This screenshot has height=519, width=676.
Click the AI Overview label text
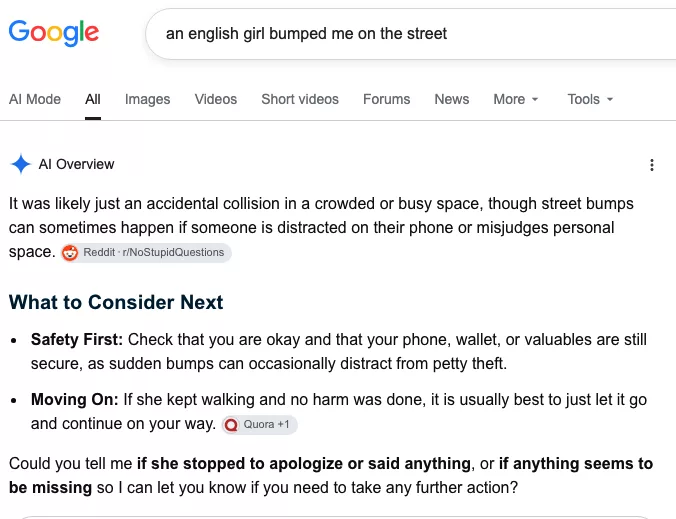76,164
